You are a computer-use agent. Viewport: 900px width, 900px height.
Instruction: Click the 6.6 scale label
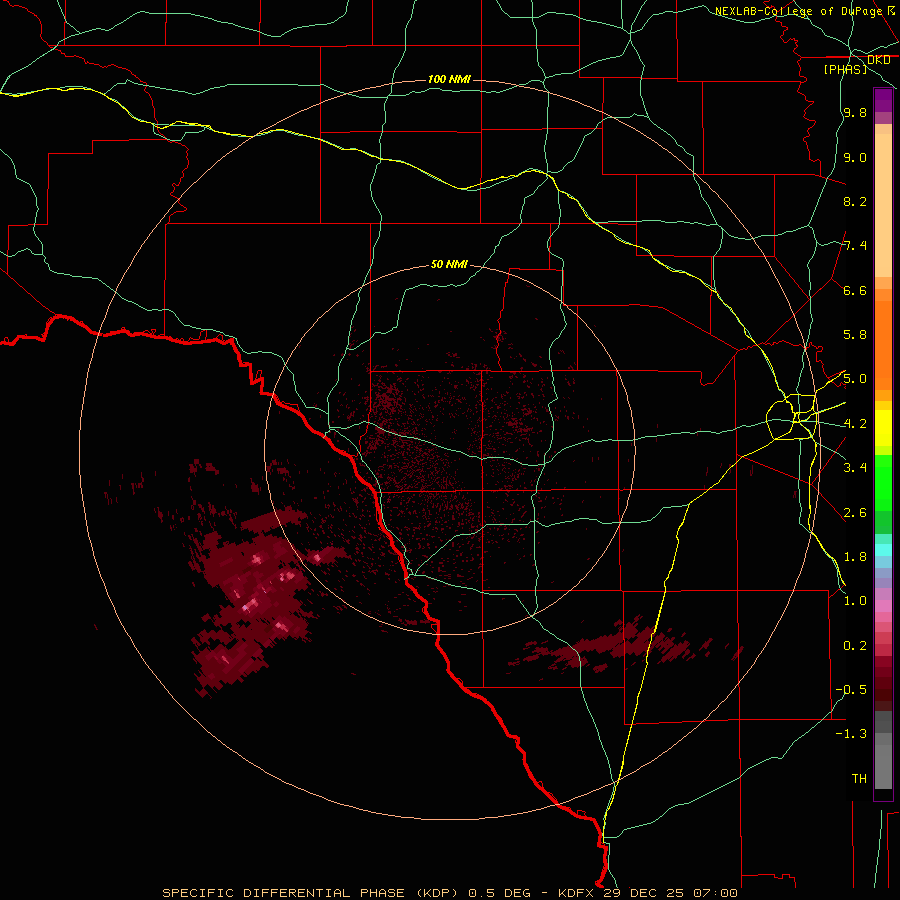pos(855,290)
